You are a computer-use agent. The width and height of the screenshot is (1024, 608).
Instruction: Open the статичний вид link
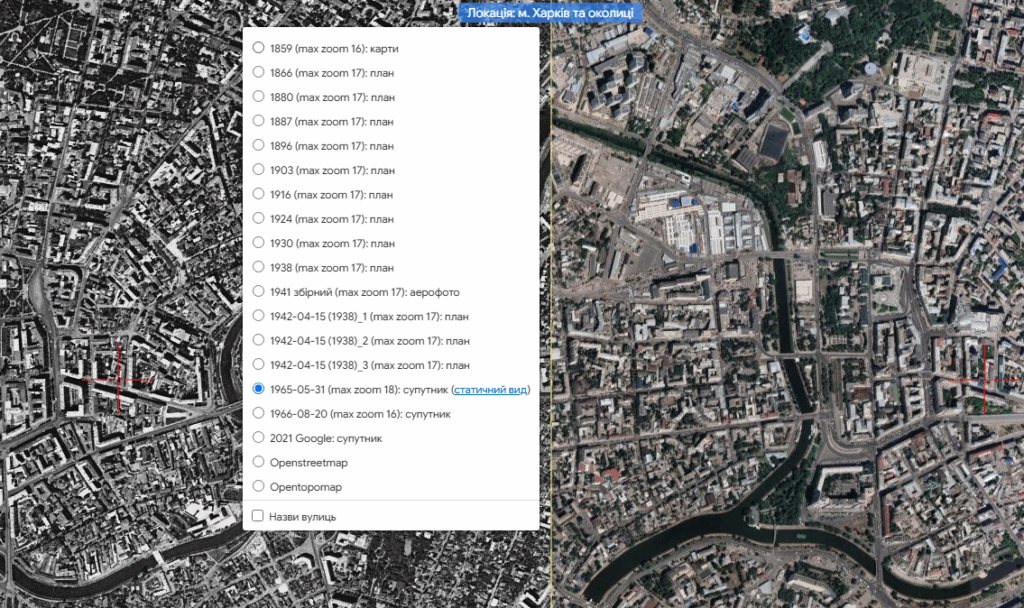(x=490, y=390)
